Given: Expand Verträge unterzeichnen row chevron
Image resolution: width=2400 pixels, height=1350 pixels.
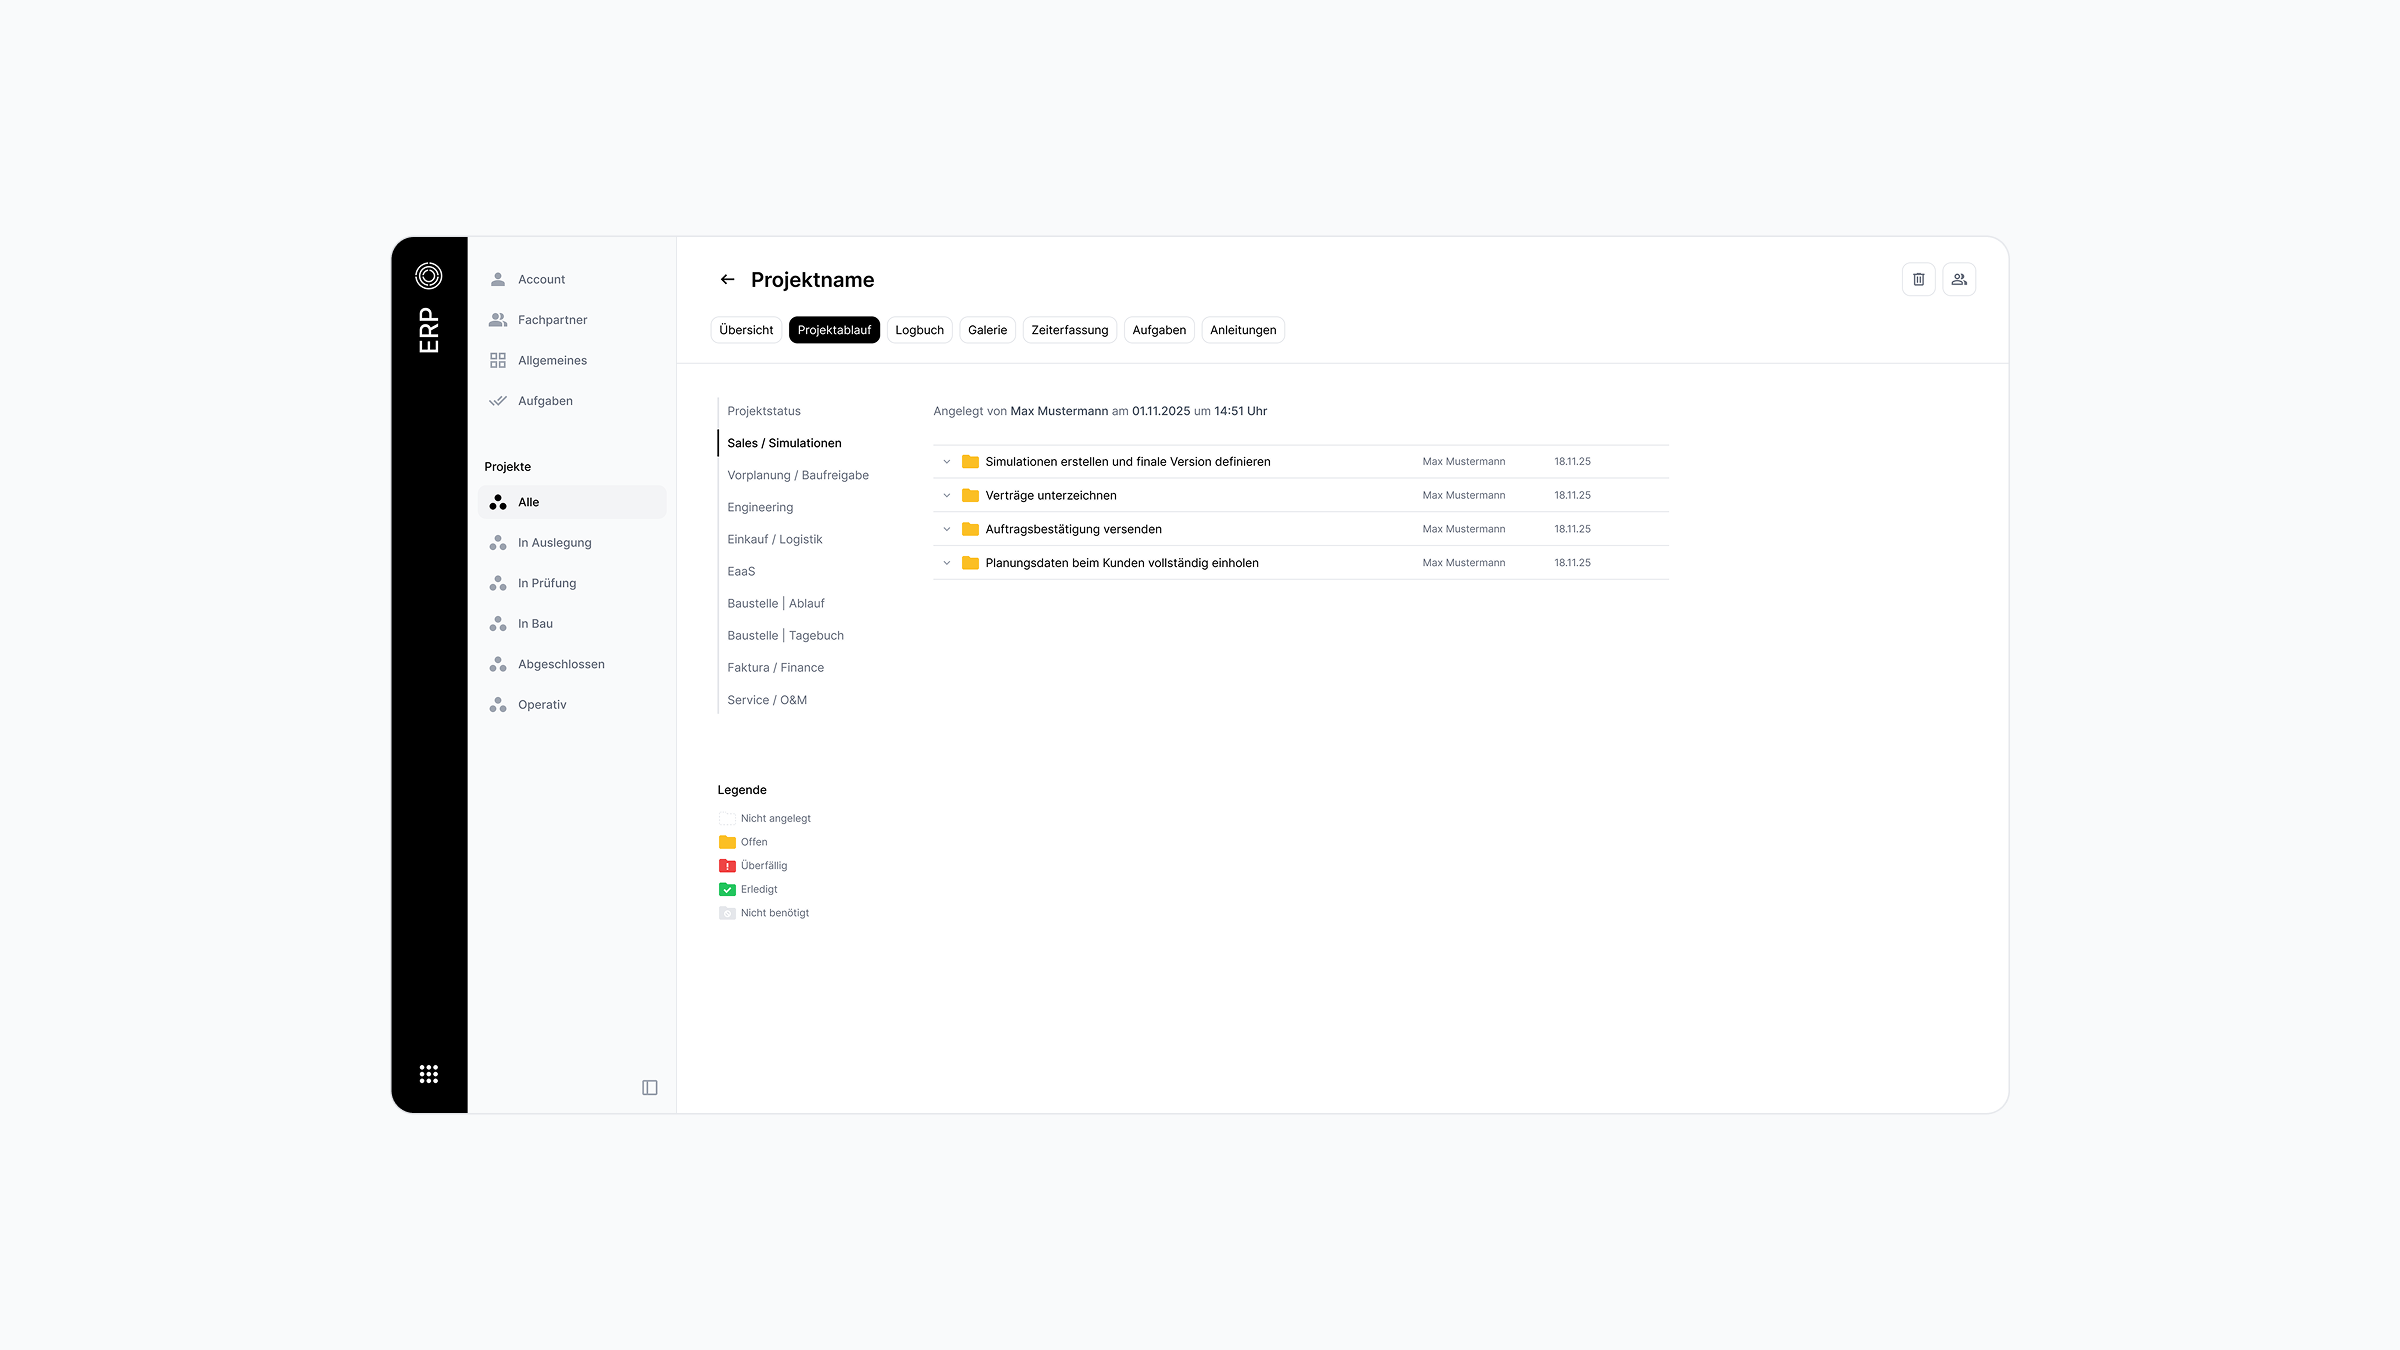Looking at the screenshot, I should [x=947, y=496].
